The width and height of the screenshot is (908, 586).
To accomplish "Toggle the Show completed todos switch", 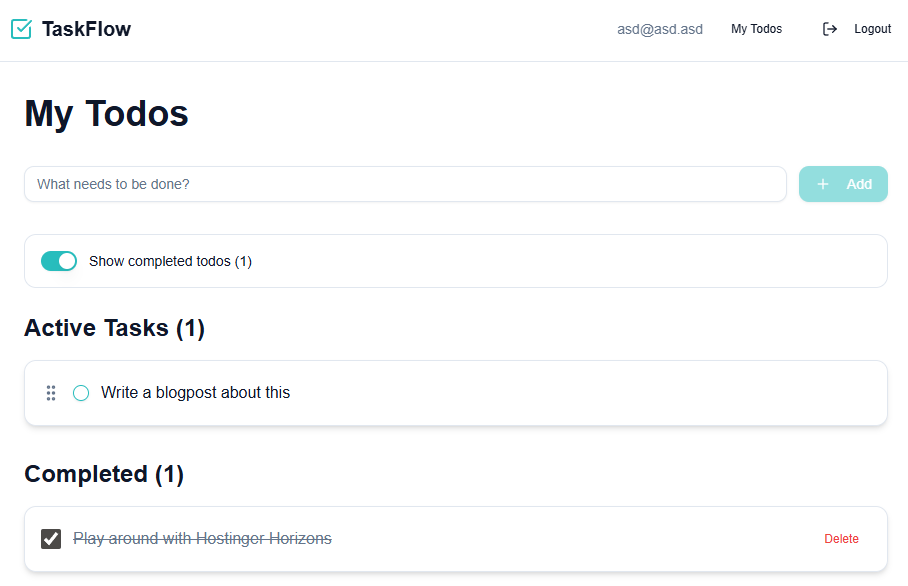I will point(59,261).
